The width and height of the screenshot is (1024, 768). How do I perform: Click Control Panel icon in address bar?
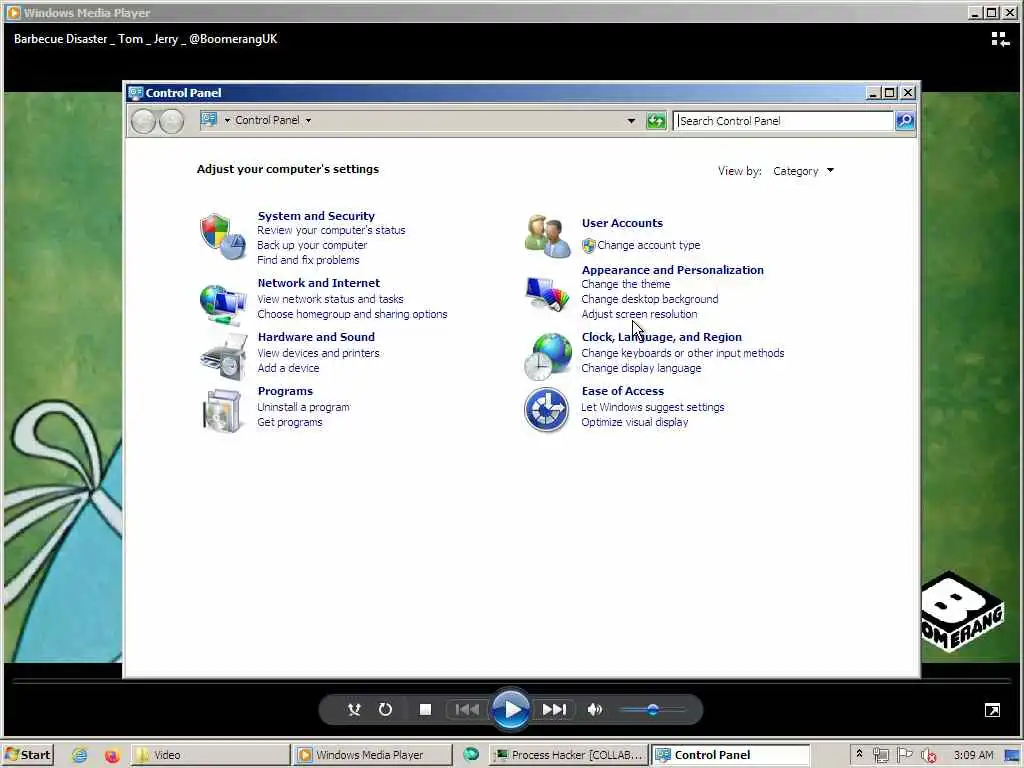(209, 120)
